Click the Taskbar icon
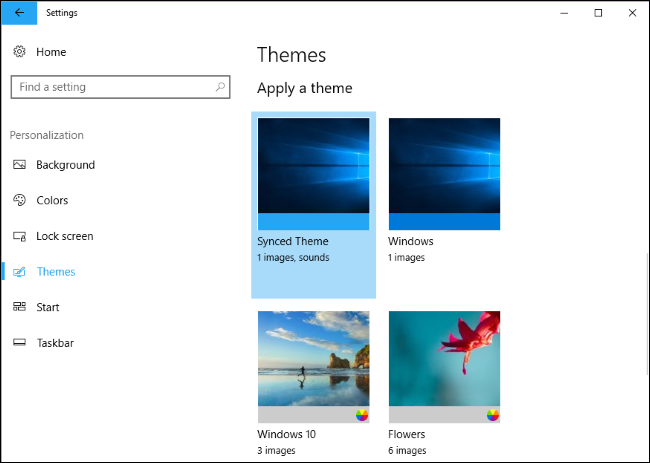The height and width of the screenshot is (463, 650). coord(19,342)
